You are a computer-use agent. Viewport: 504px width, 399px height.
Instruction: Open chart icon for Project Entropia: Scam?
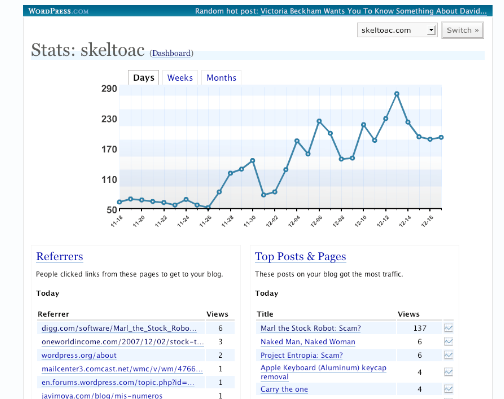click(x=448, y=355)
